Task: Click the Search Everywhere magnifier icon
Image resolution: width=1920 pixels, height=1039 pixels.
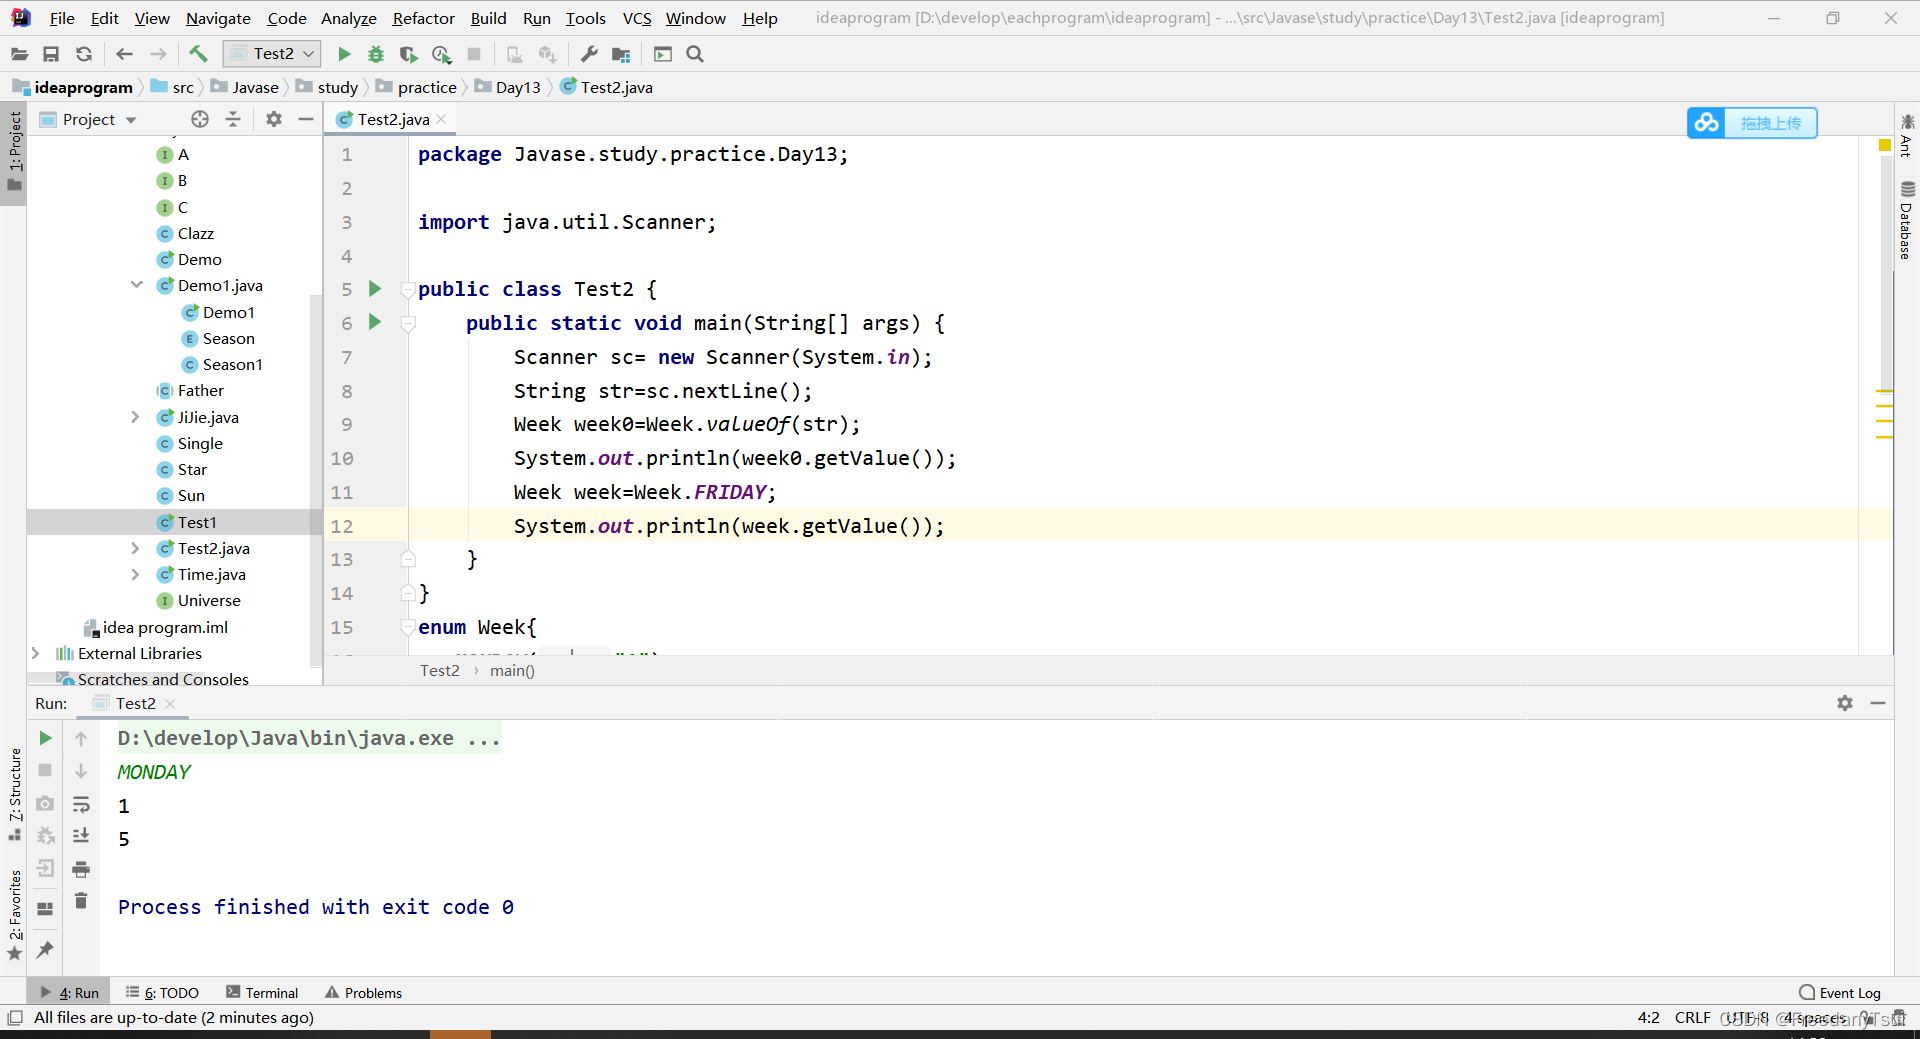Action: click(x=695, y=54)
